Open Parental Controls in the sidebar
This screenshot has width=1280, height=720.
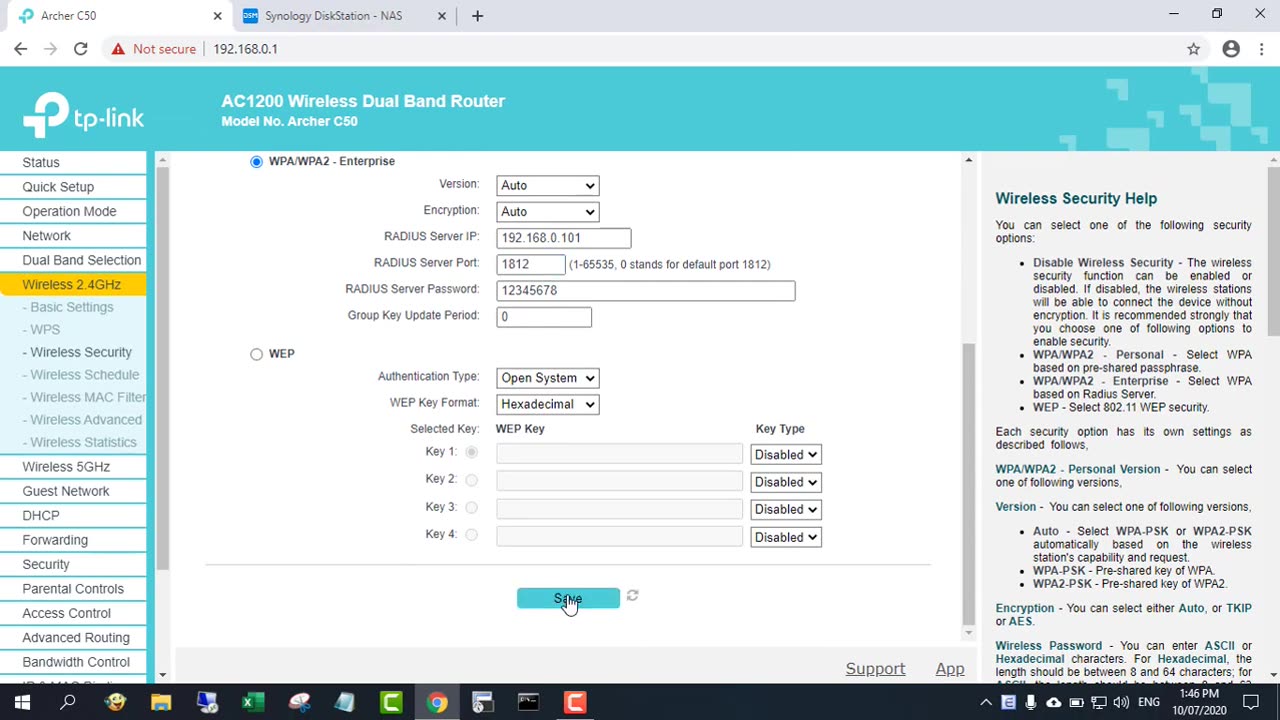pyautogui.click(x=73, y=589)
